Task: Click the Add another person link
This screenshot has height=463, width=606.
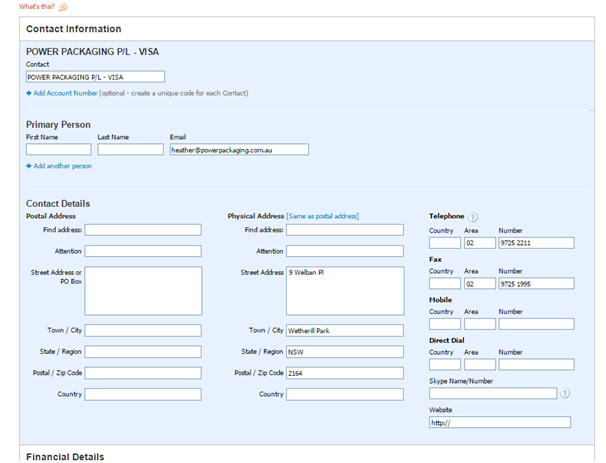Action: tap(63, 166)
